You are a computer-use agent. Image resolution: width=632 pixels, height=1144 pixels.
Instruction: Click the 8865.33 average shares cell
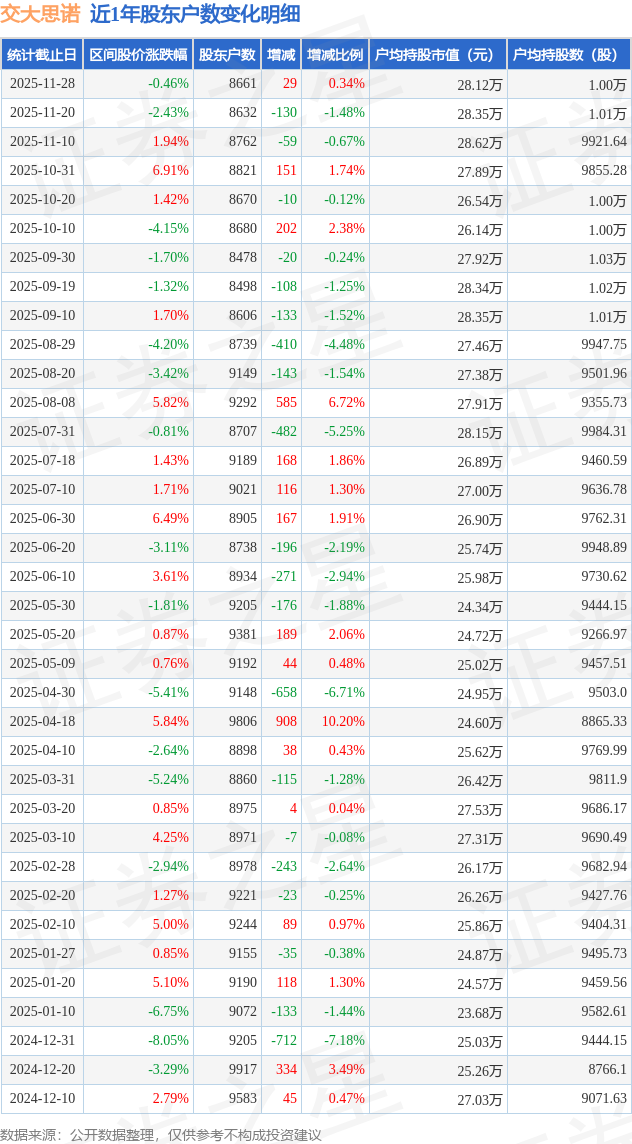(x=603, y=722)
